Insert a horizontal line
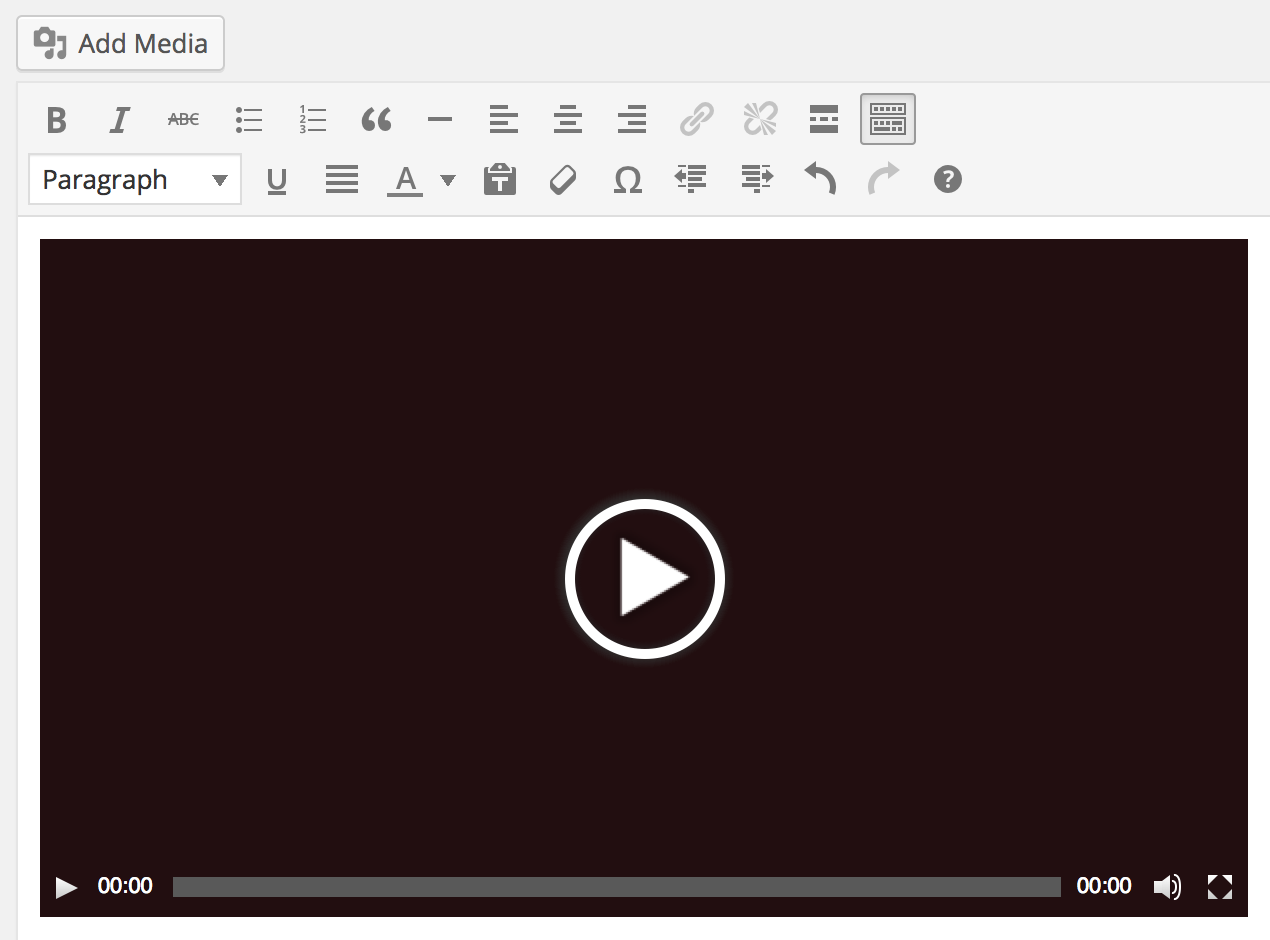Image resolution: width=1270 pixels, height=940 pixels. pyautogui.click(x=440, y=120)
